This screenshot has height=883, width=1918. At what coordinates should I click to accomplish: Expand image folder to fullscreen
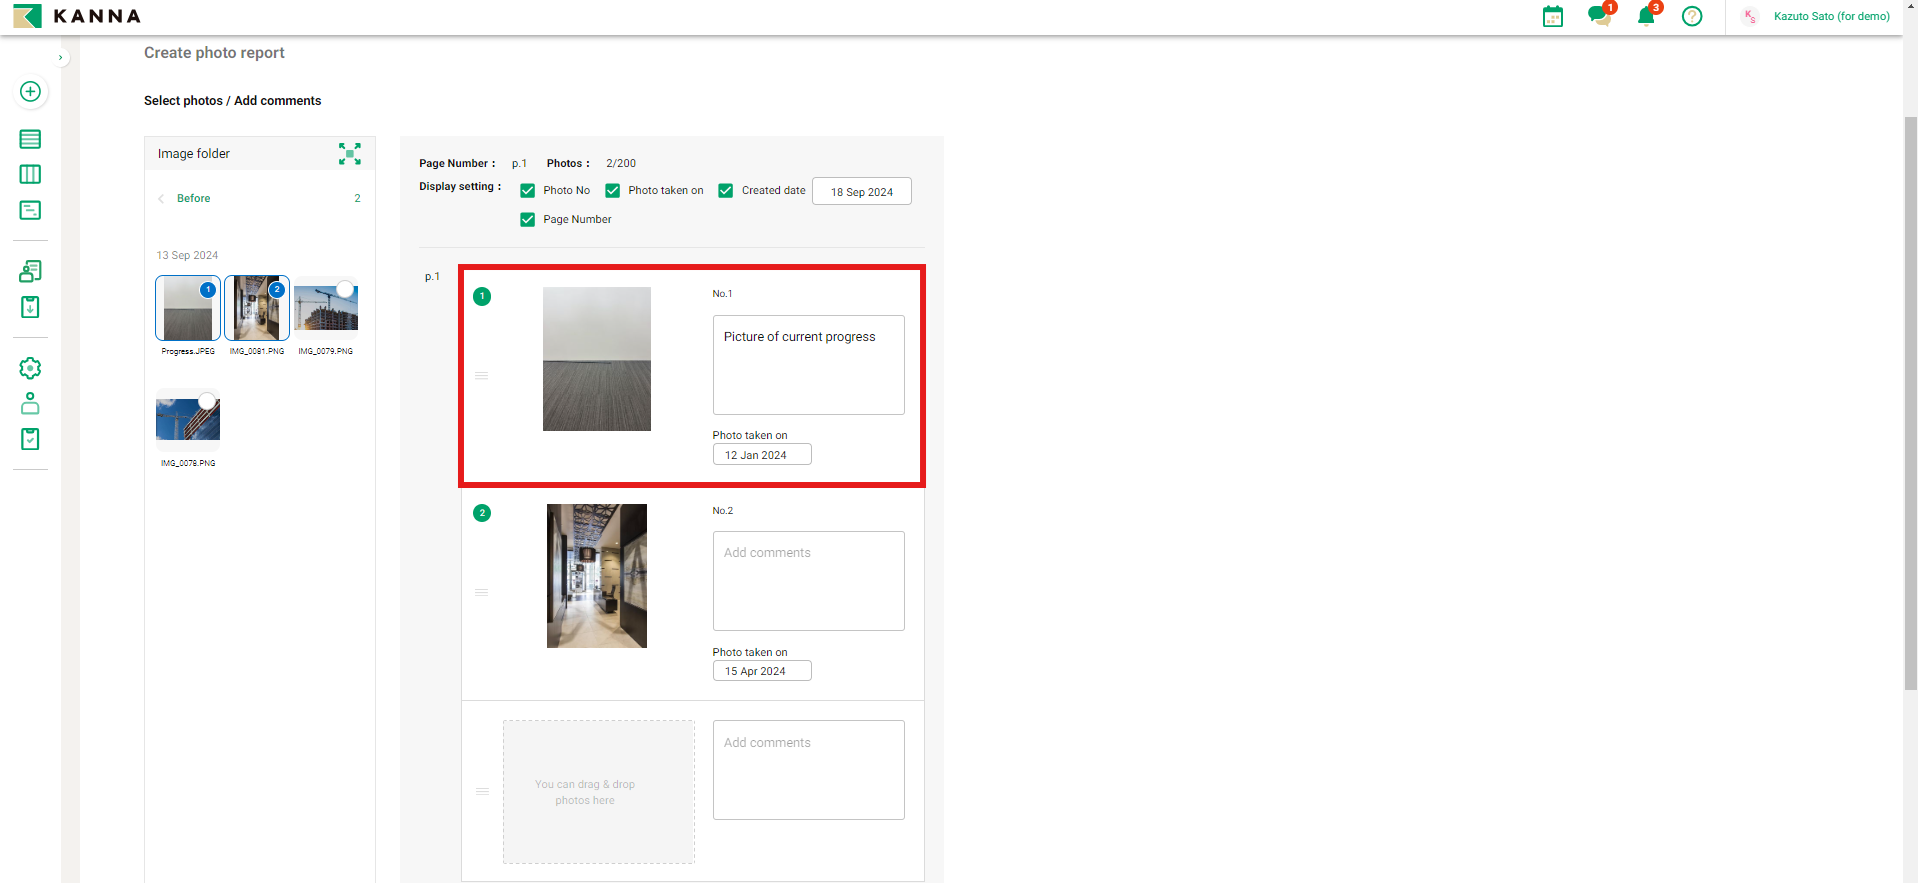349,154
